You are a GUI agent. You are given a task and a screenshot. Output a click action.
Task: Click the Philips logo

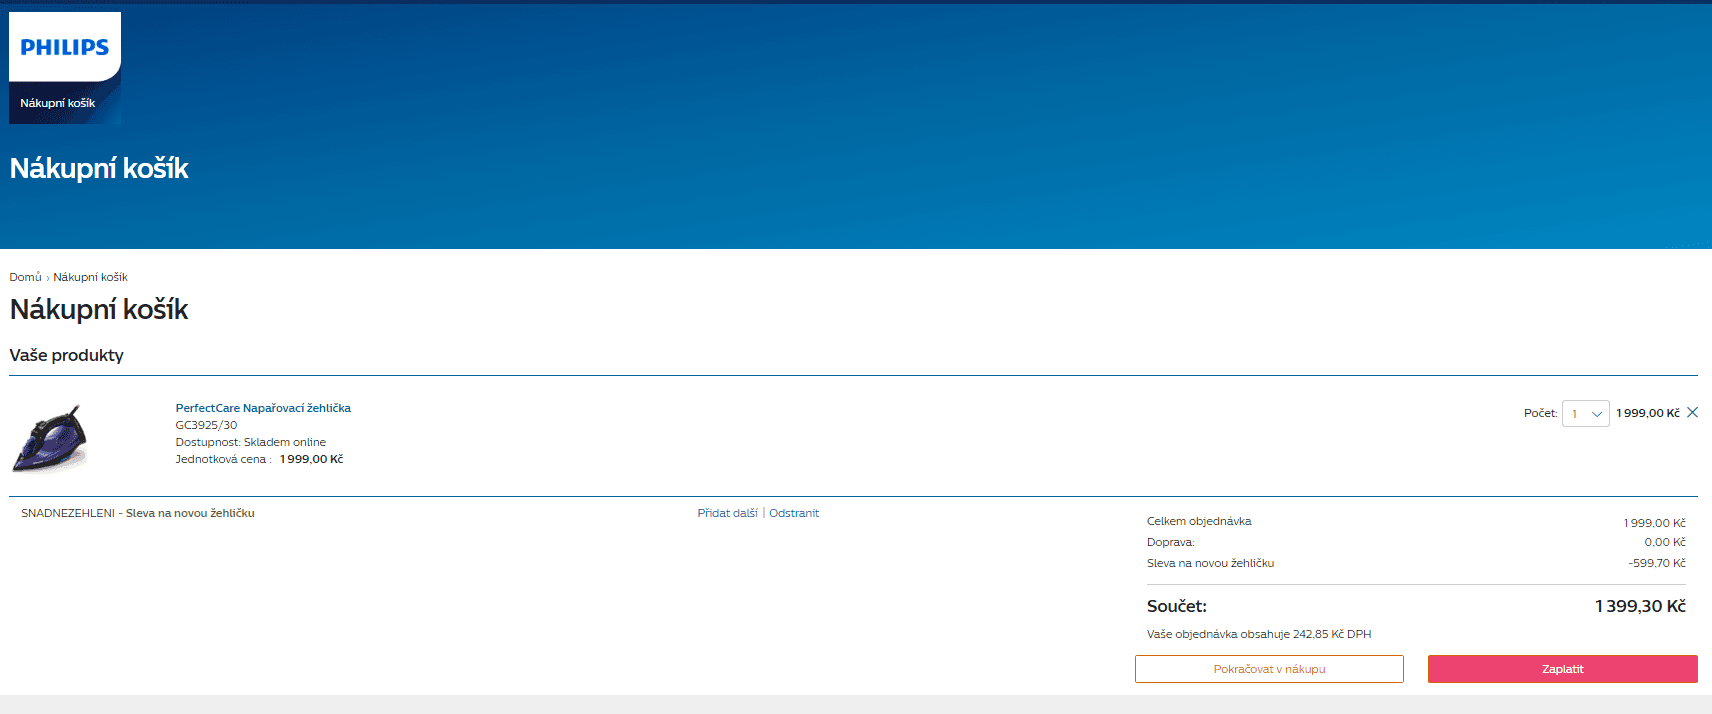coord(65,47)
